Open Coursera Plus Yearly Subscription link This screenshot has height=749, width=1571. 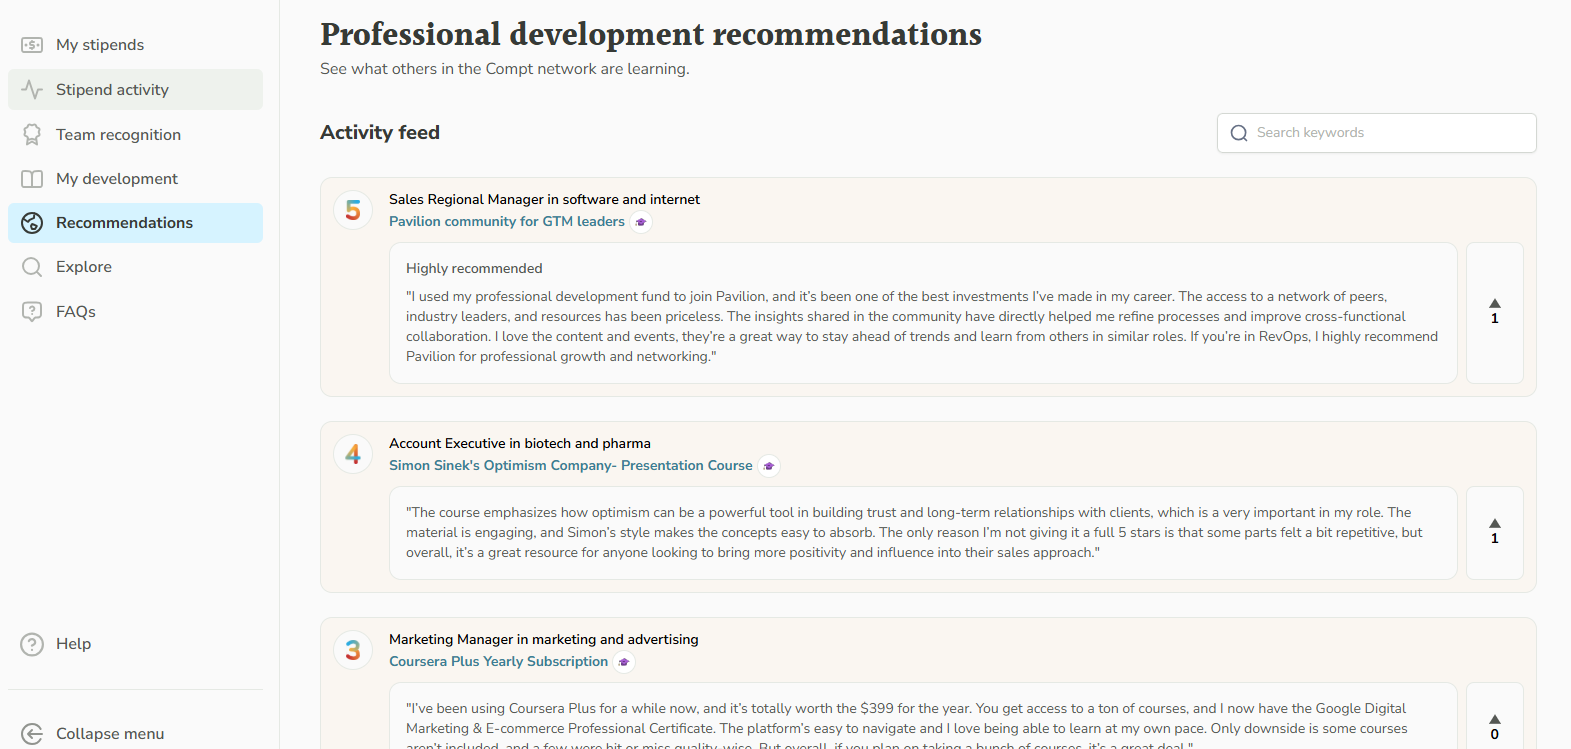498,662
